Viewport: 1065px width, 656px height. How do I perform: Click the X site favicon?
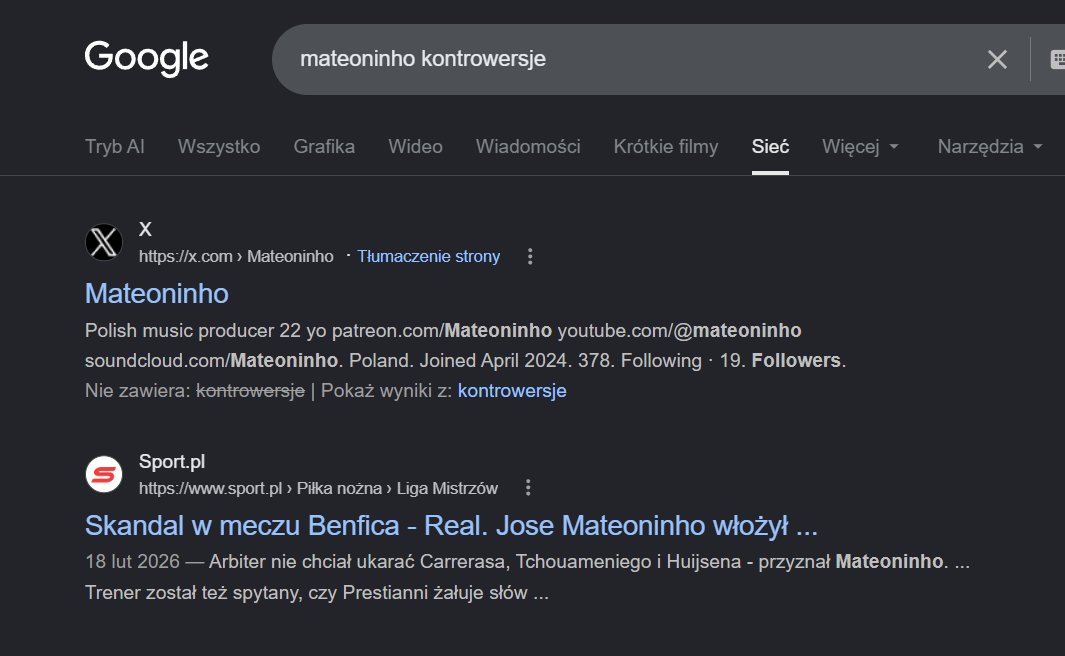(104, 242)
